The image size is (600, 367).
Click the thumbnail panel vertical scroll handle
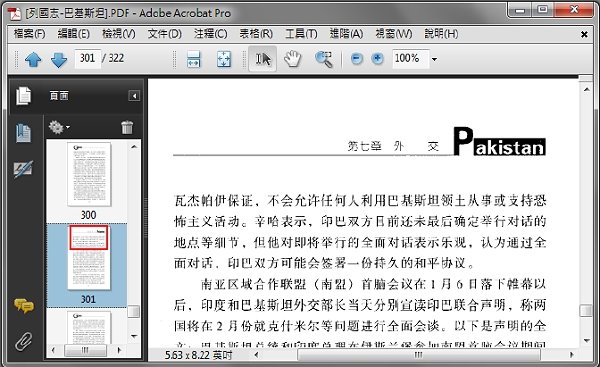134,311
